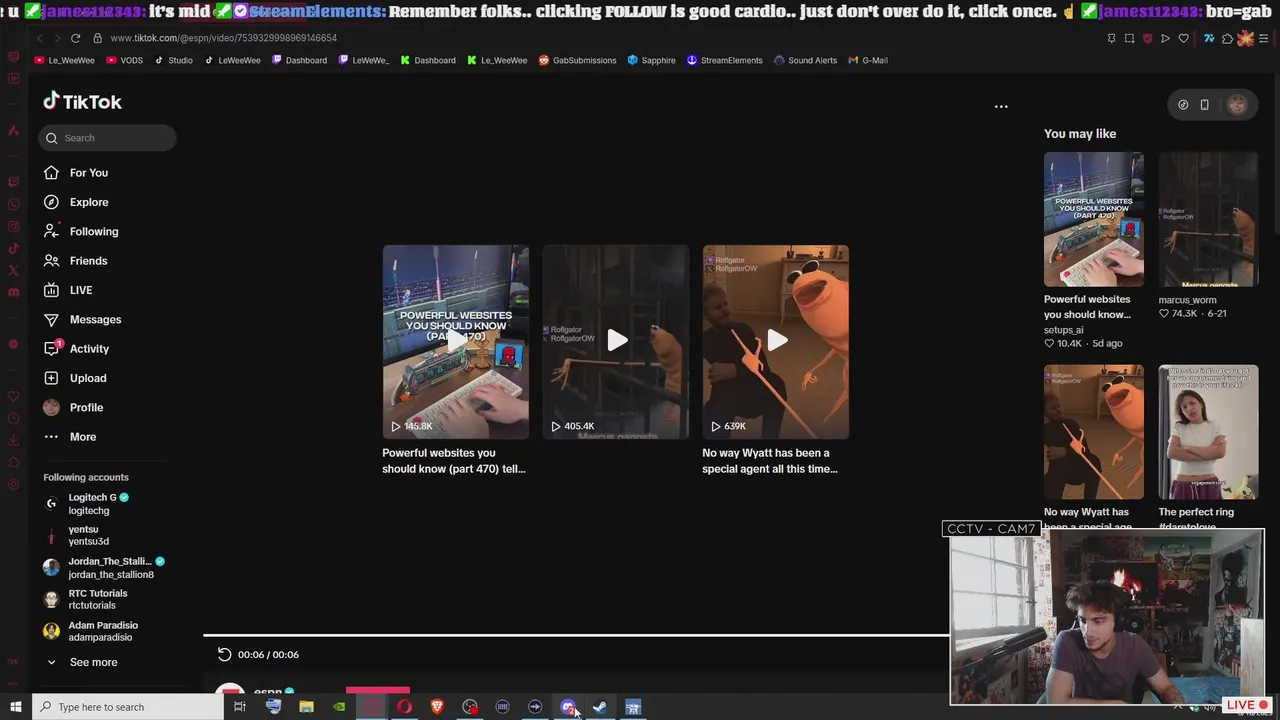The height and width of the screenshot is (720, 1280).
Task: Open NVIDIA app from the taskbar
Action: (x=339, y=707)
